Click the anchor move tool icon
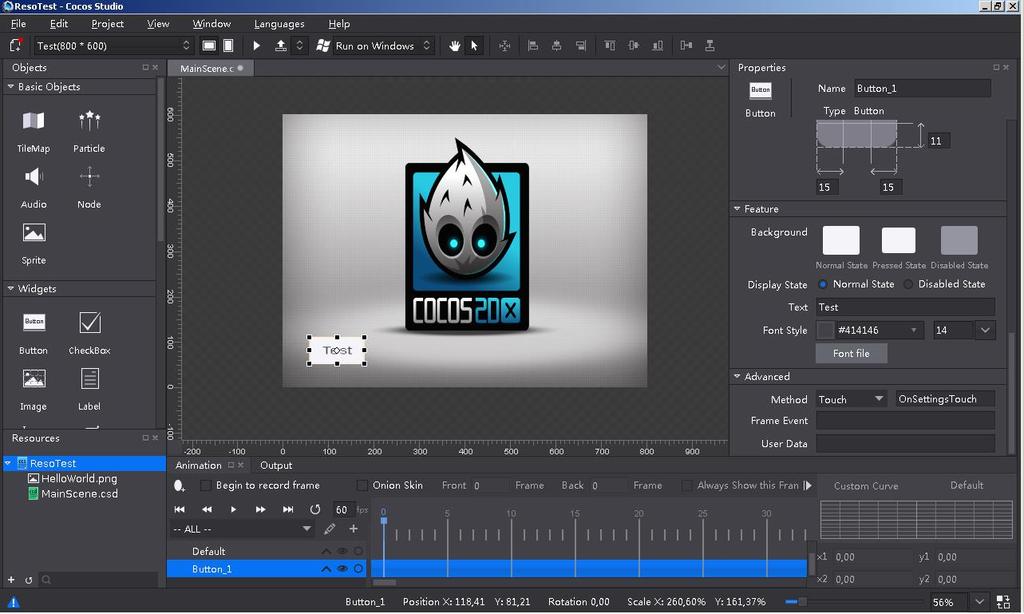1024x614 pixels. coord(505,46)
